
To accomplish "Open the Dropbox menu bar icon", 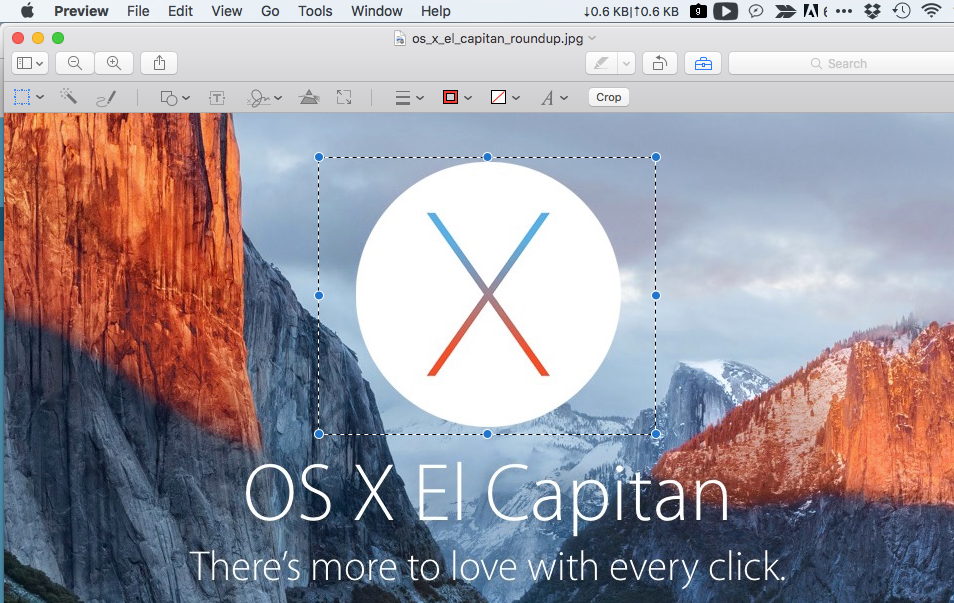I will click(x=872, y=11).
